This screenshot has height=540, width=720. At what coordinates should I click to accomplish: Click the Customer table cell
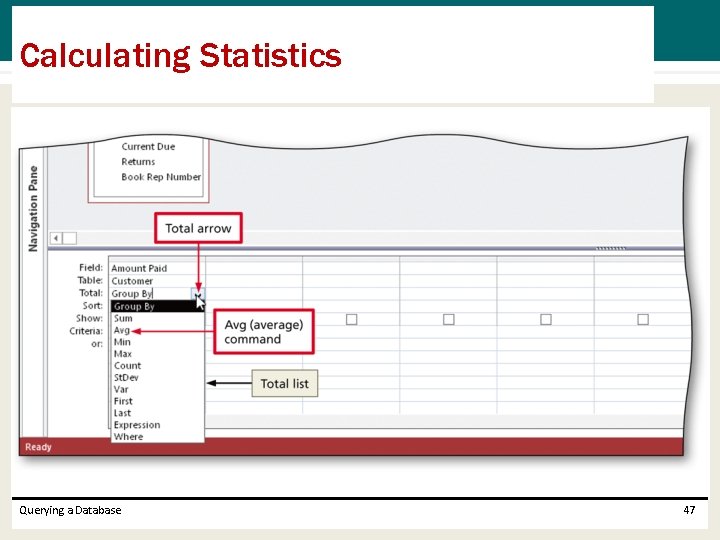pos(157,281)
